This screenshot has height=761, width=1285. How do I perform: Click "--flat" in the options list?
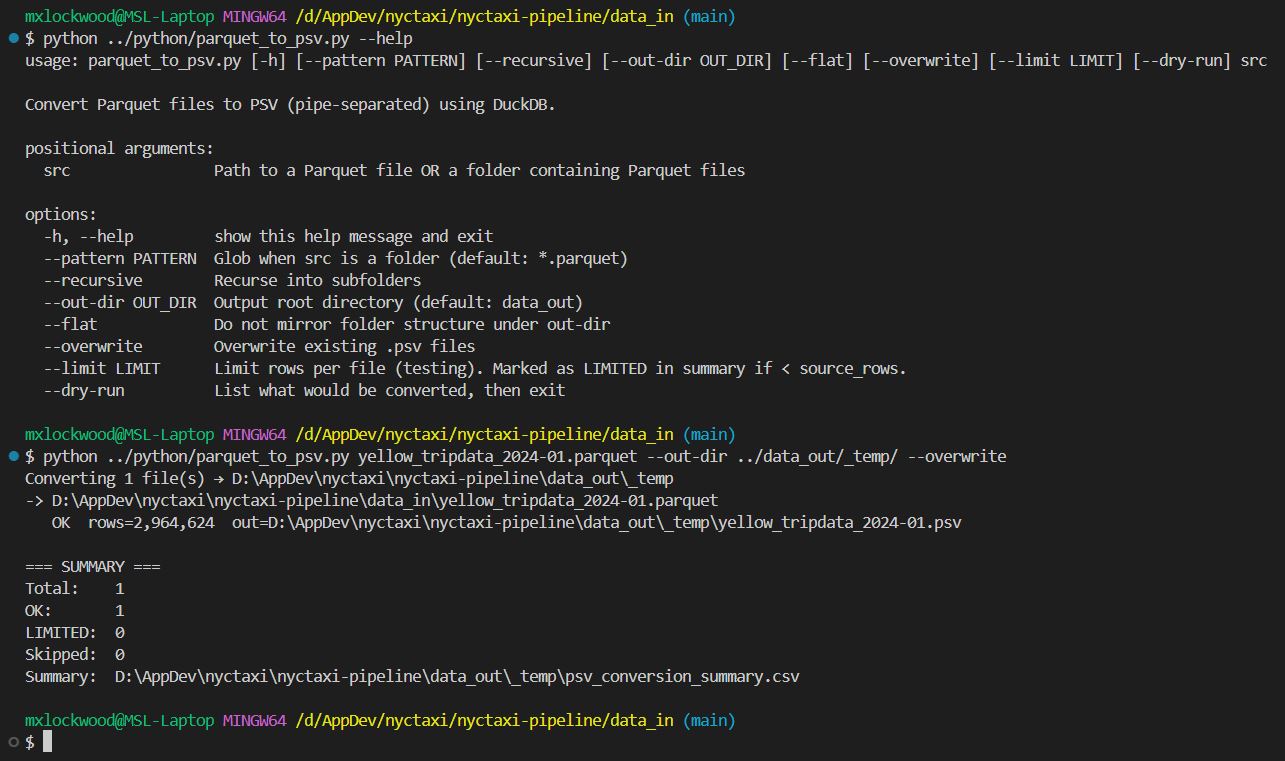(x=70, y=324)
